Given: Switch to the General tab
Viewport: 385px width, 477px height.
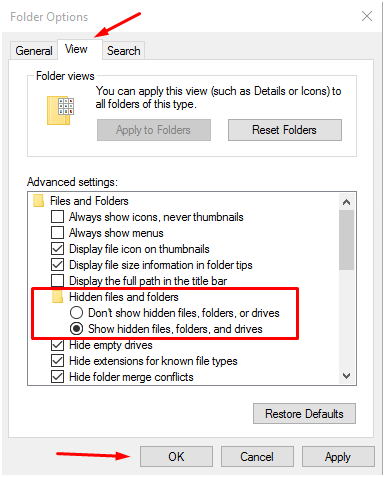Looking at the screenshot, I should 33,51.
